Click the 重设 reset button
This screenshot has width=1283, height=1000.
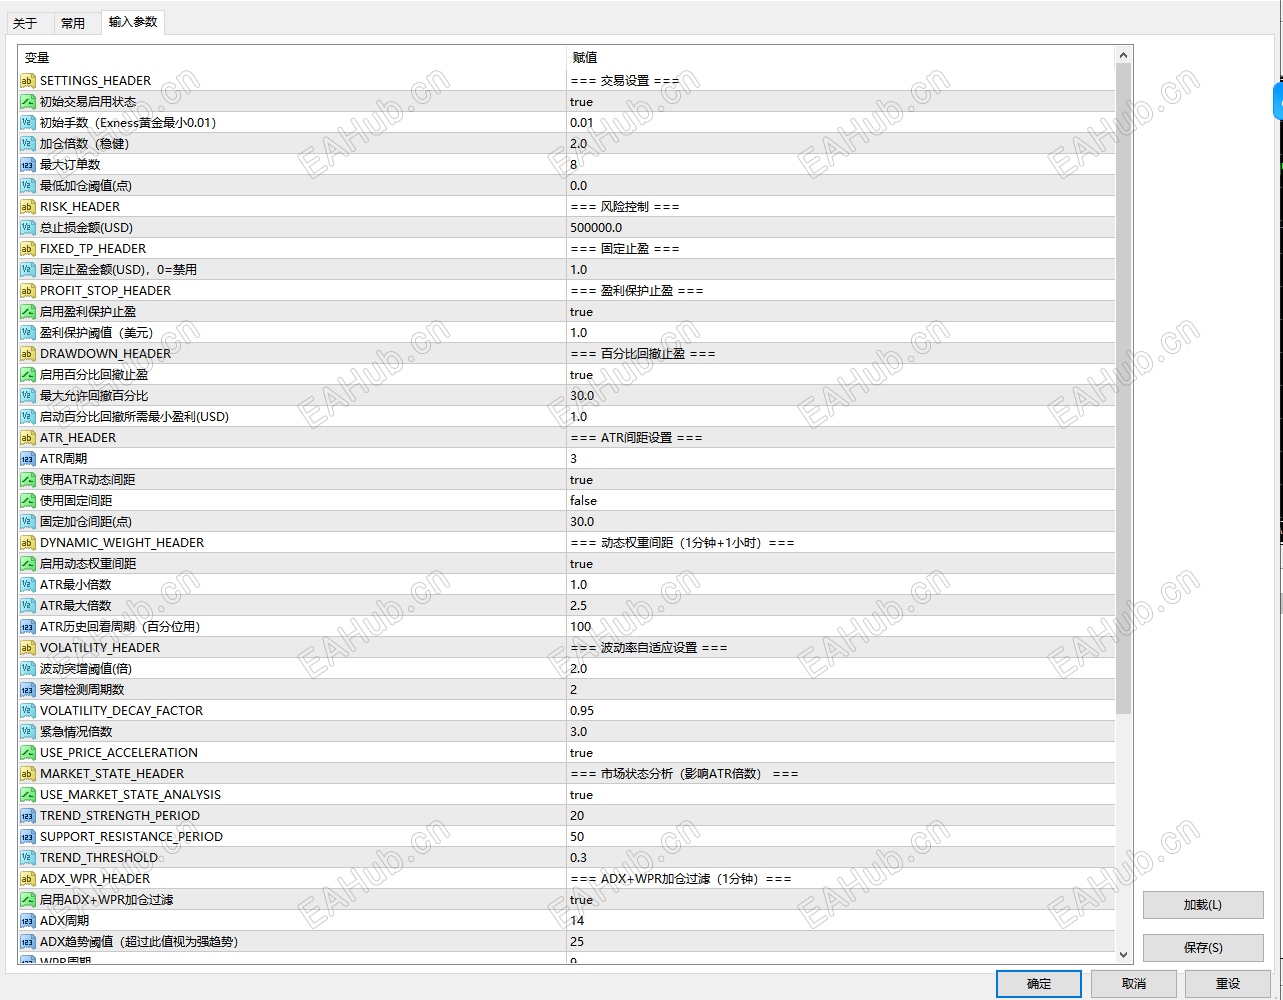(x=1228, y=984)
